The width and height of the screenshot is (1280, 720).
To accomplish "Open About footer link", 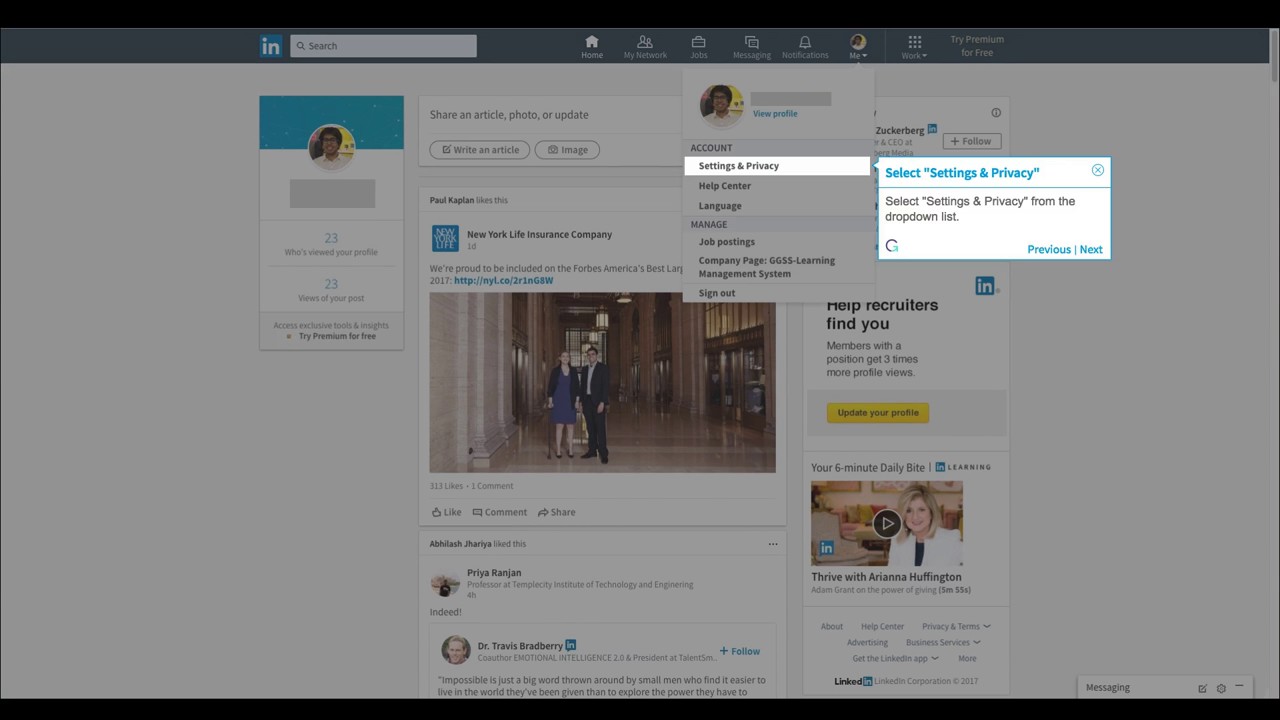I will [832, 627].
